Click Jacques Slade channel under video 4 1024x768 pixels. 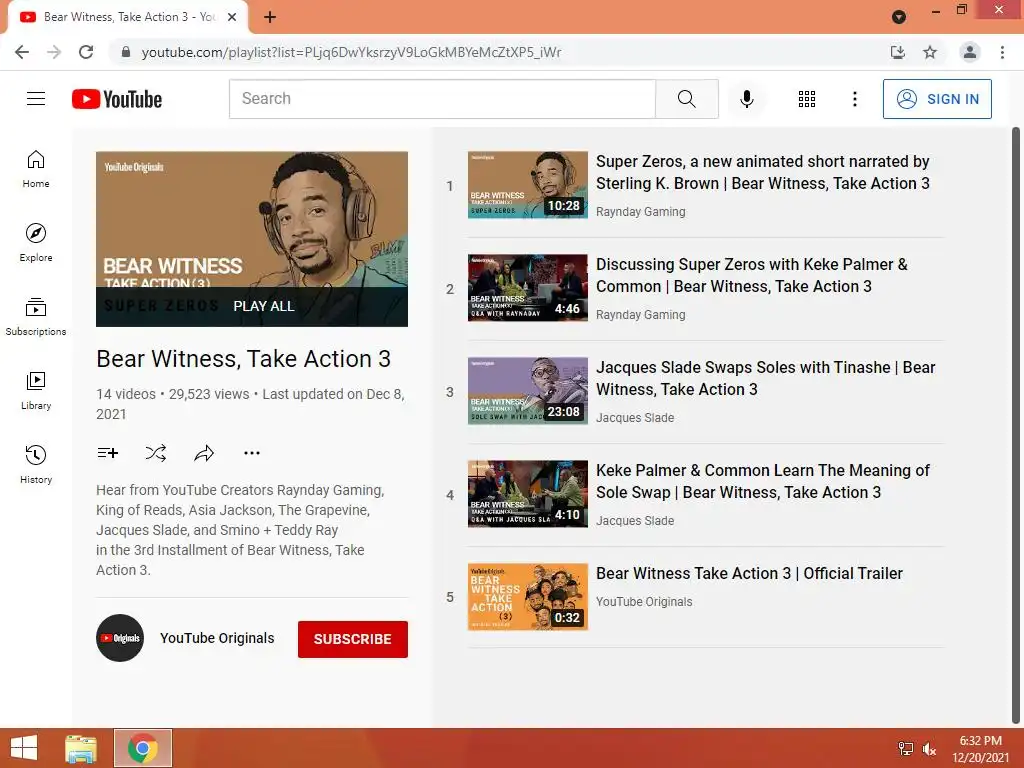click(635, 520)
